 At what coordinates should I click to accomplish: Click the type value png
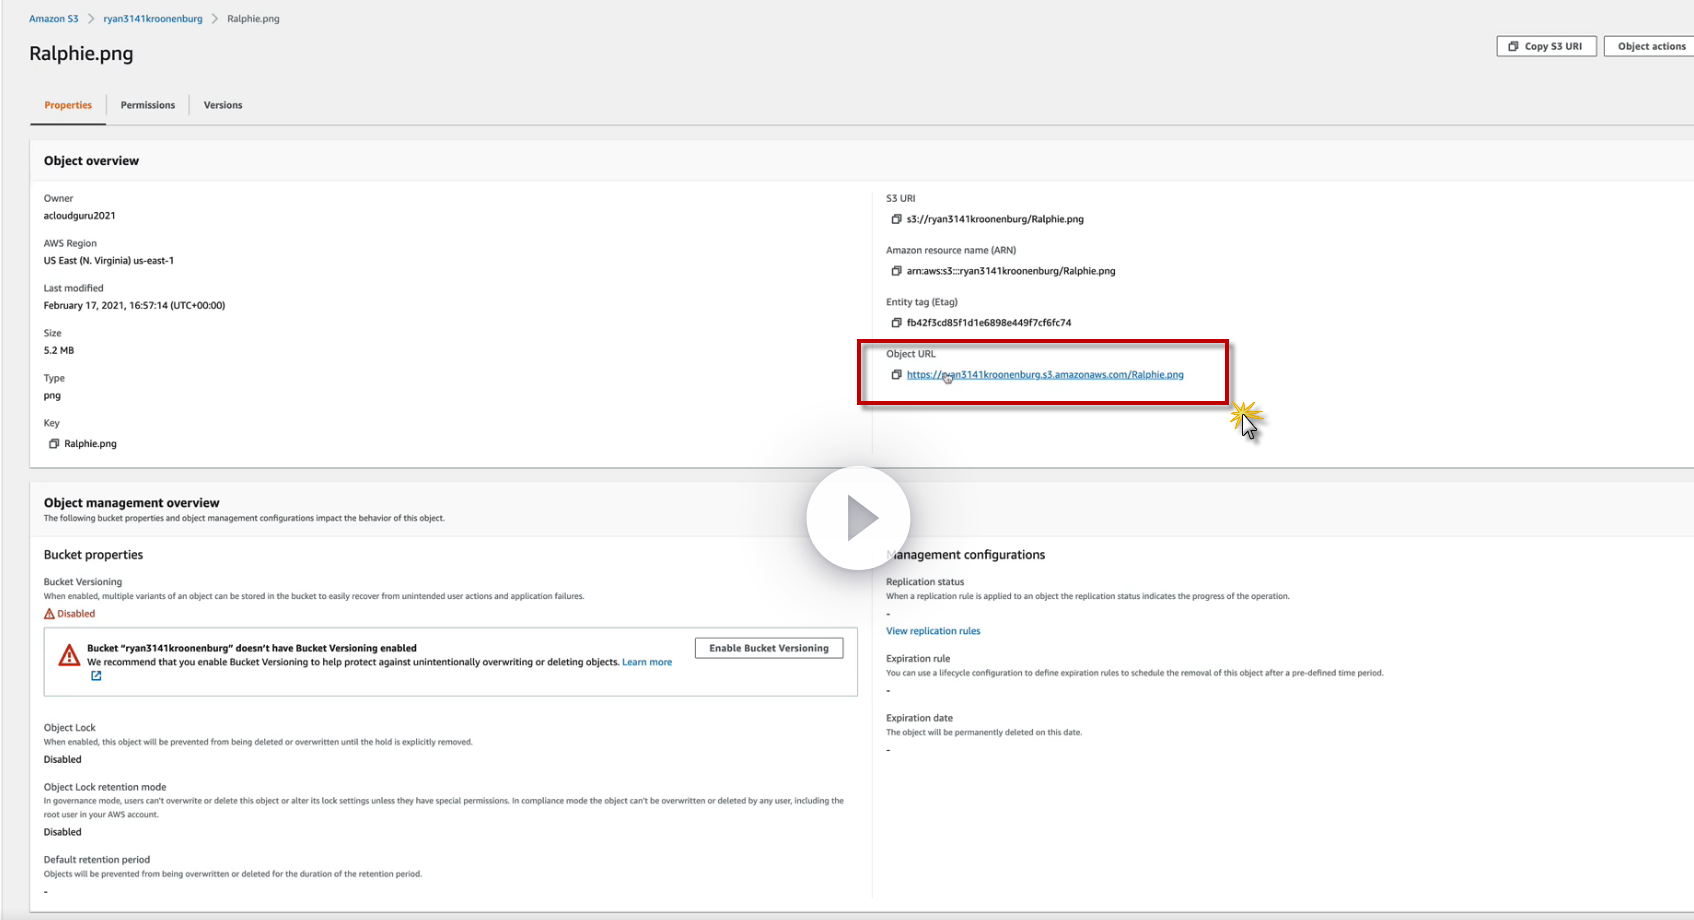[52, 396]
